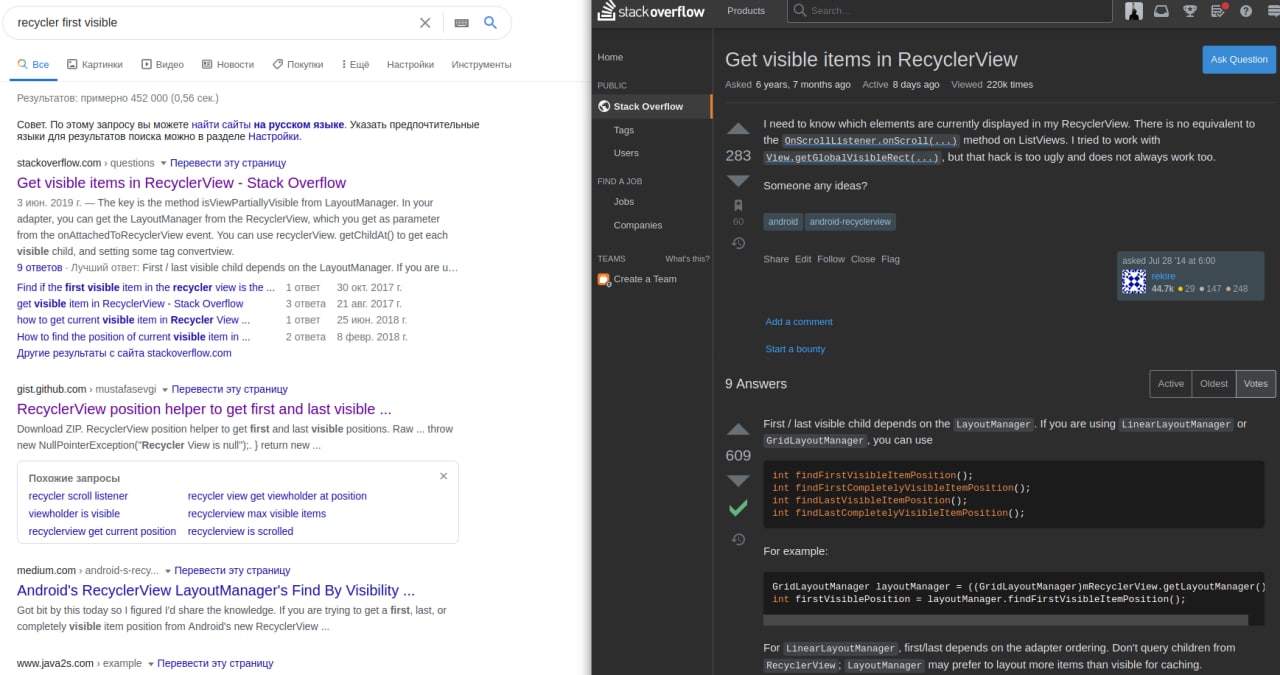The image size is (1280, 675).
Task: Bookmark the question using the icon above 60
Action: click(x=738, y=206)
